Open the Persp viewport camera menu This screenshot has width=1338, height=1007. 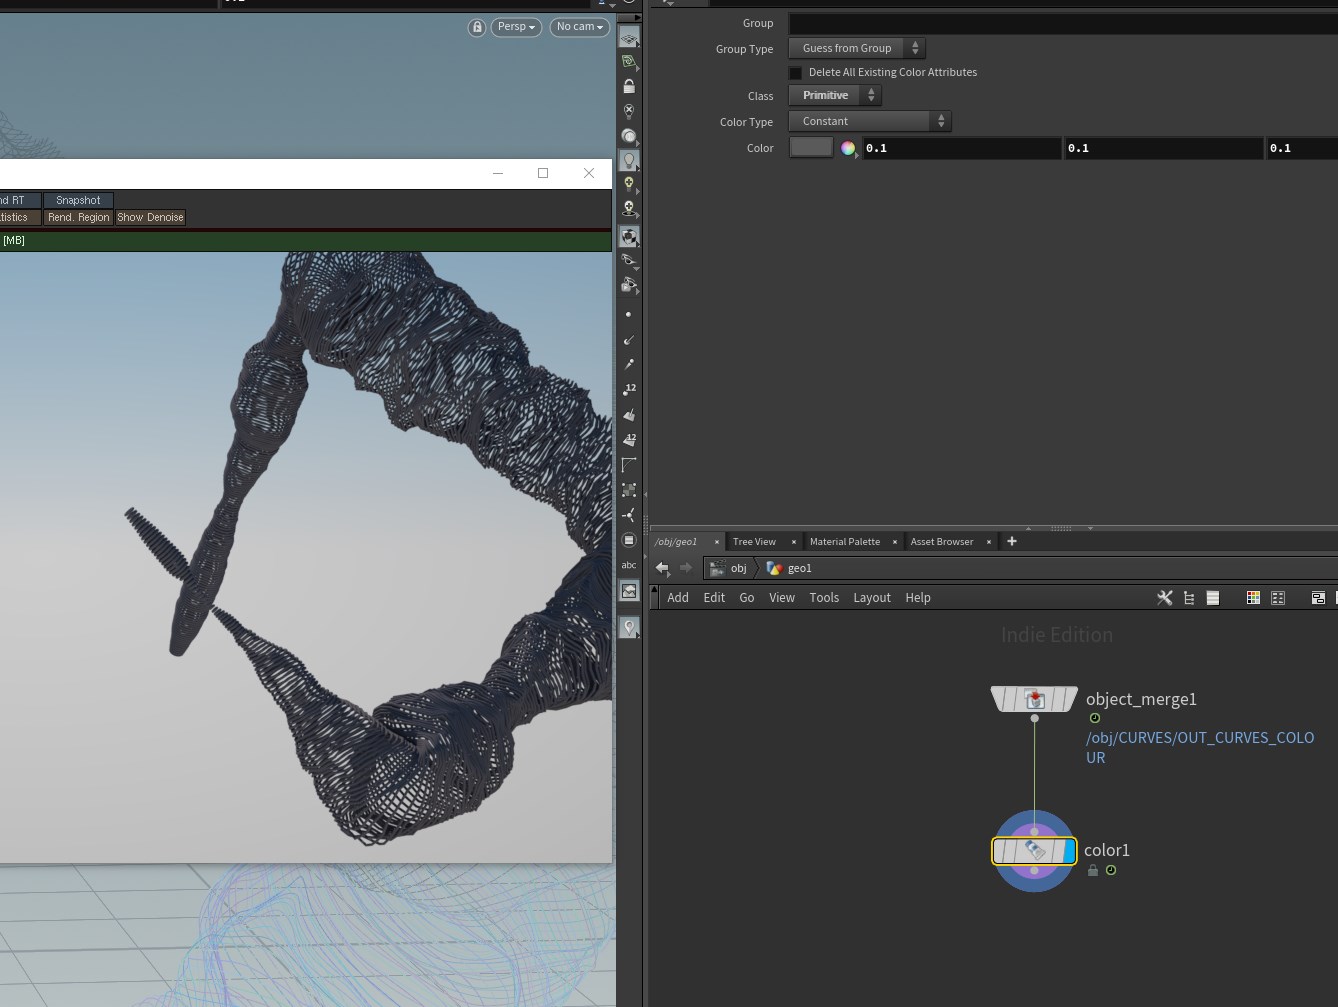[516, 27]
